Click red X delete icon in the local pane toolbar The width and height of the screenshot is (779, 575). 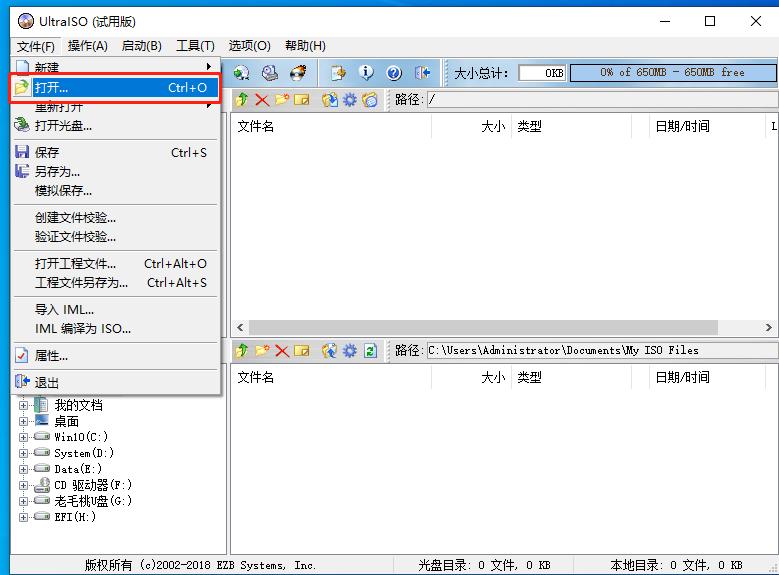[x=282, y=351]
